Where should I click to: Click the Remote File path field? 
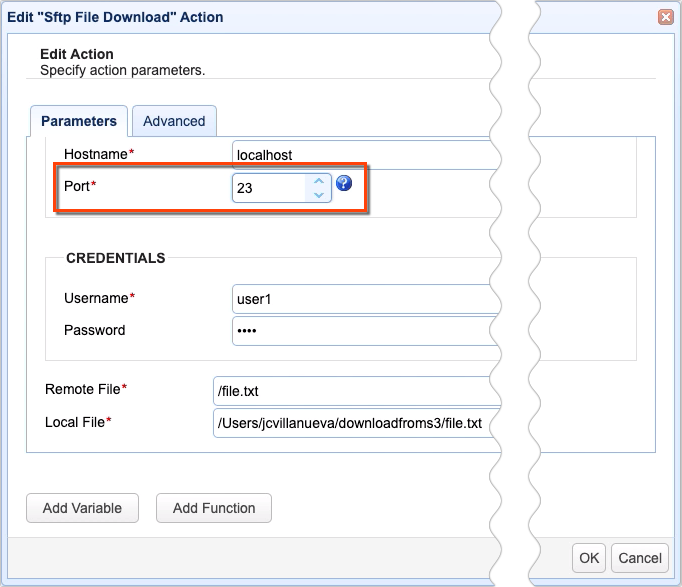coord(350,390)
